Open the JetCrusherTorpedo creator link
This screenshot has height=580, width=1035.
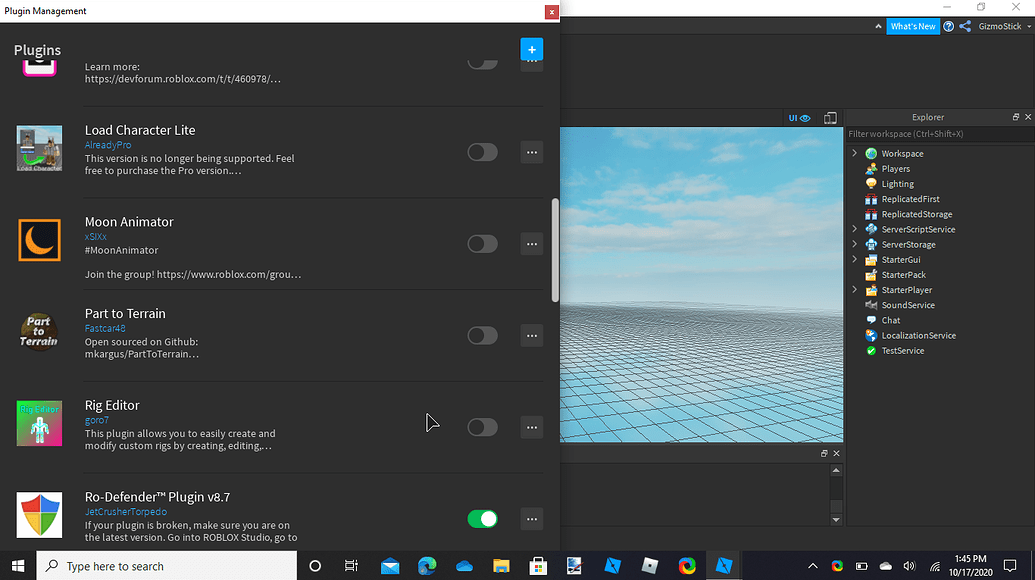(x=125, y=512)
